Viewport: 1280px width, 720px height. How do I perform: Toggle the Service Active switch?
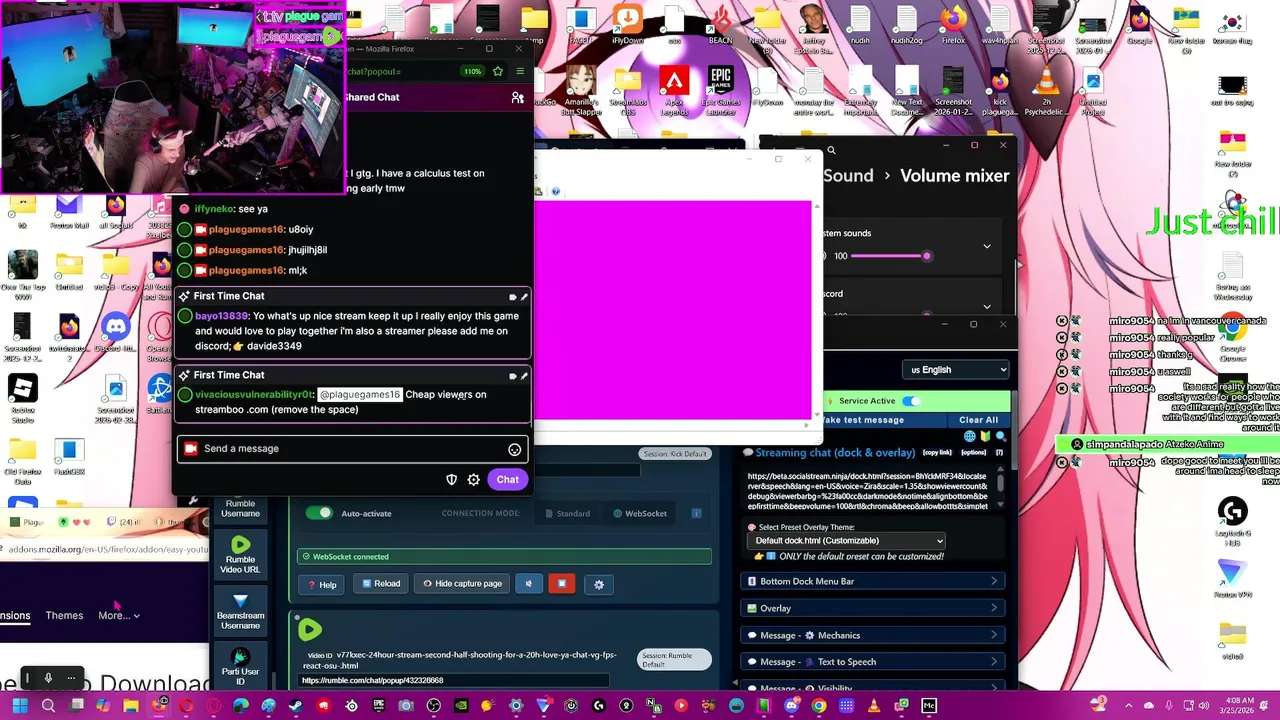tap(911, 401)
